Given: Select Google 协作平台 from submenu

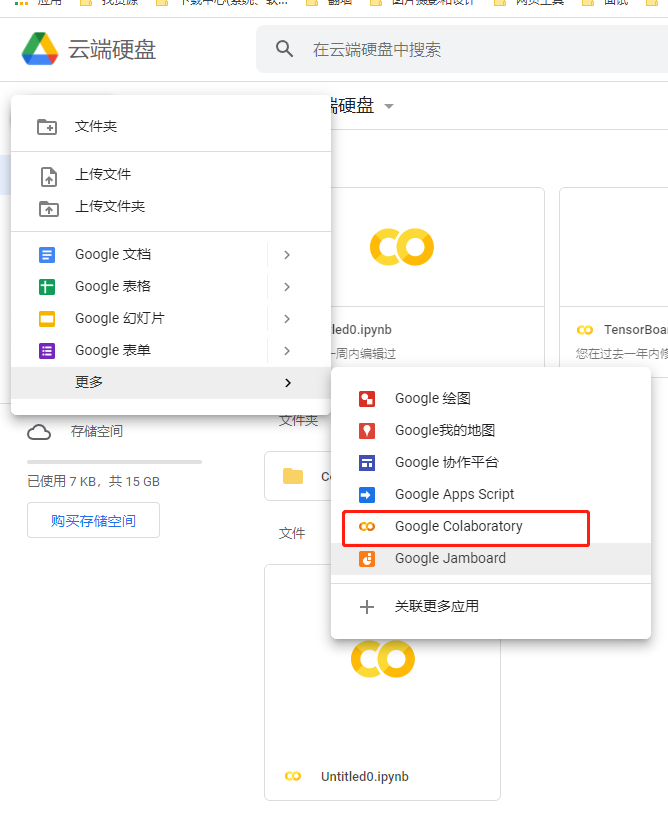Looking at the screenshot, I should pos(491,462).
